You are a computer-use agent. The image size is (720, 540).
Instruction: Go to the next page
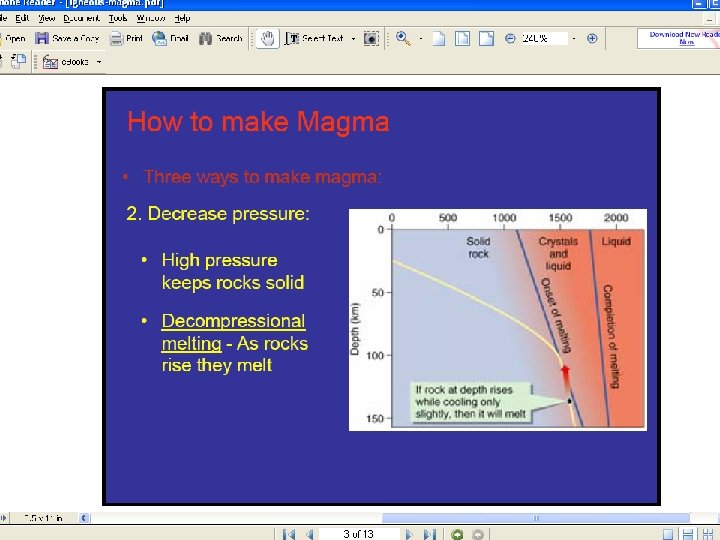point(409,534)
